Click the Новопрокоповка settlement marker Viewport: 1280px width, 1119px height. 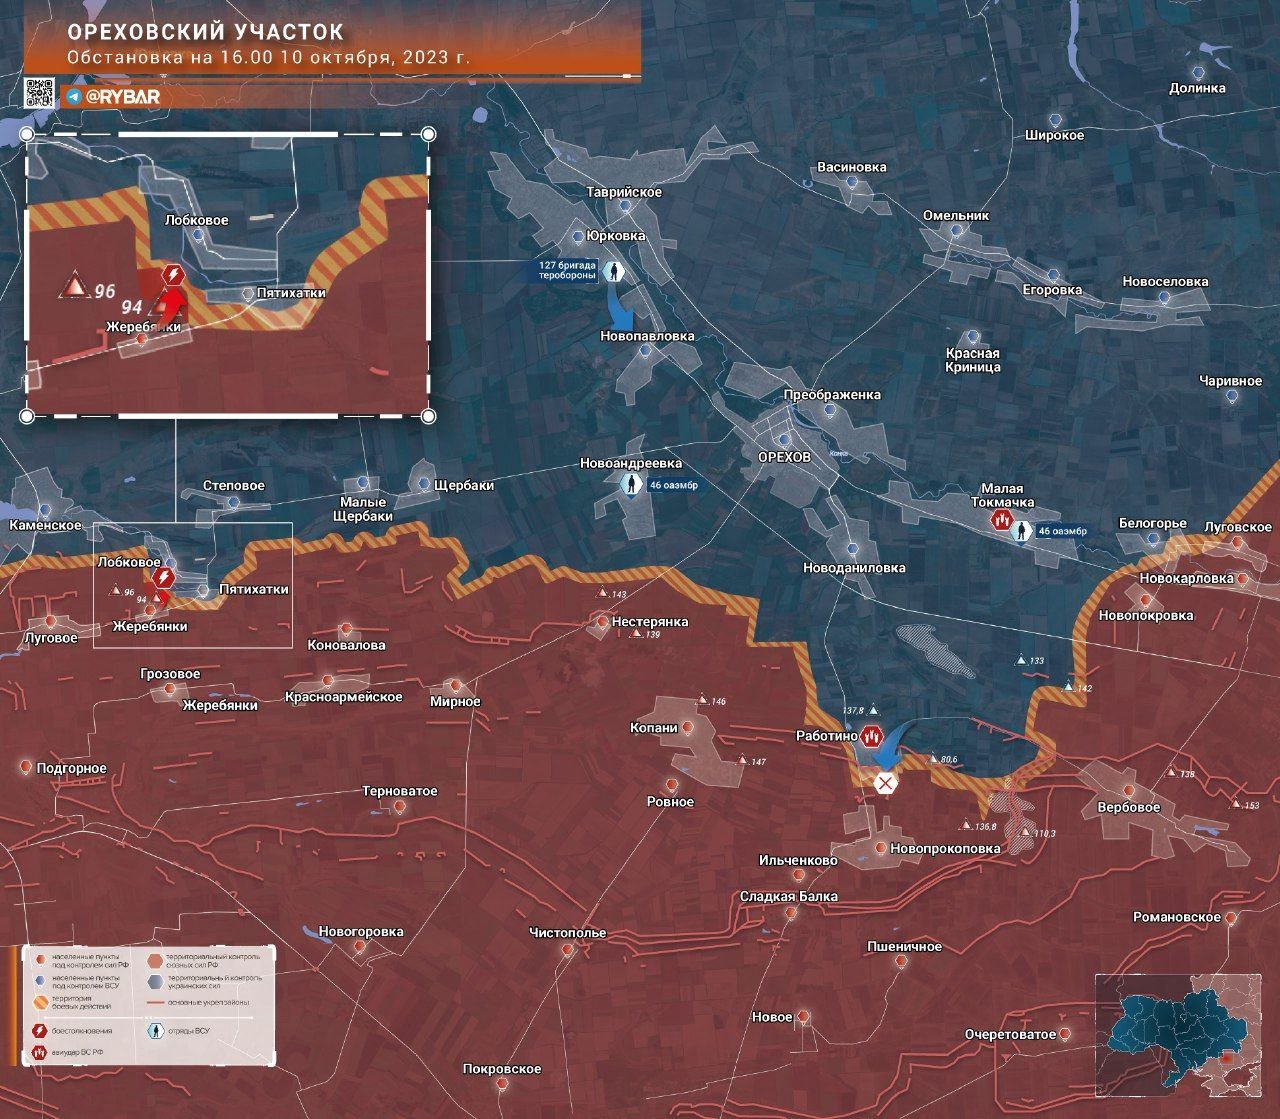coord(879,848)
